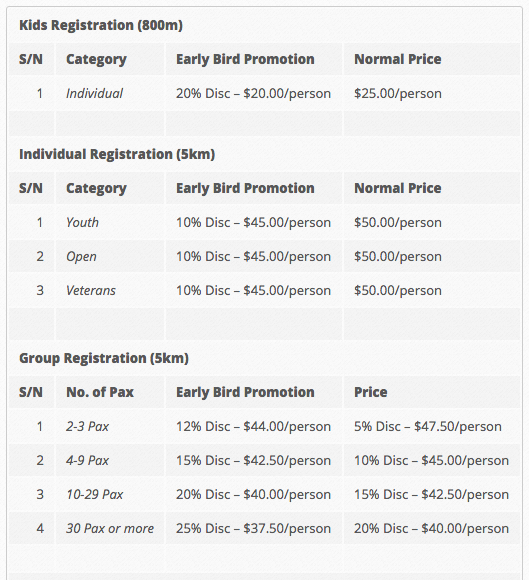Click 15% Disc – $42.50/person group price cell

(431, 495)
